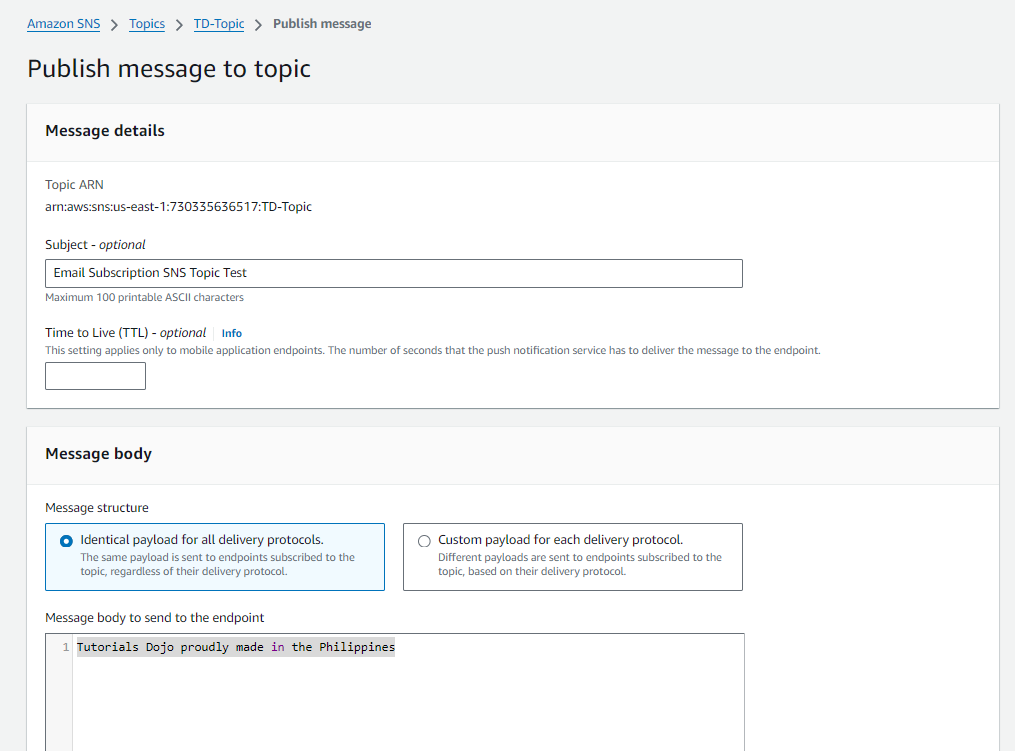Click the Time to Live input box
This screenshot has width=1015, height=751.
[x=95, y=376]
